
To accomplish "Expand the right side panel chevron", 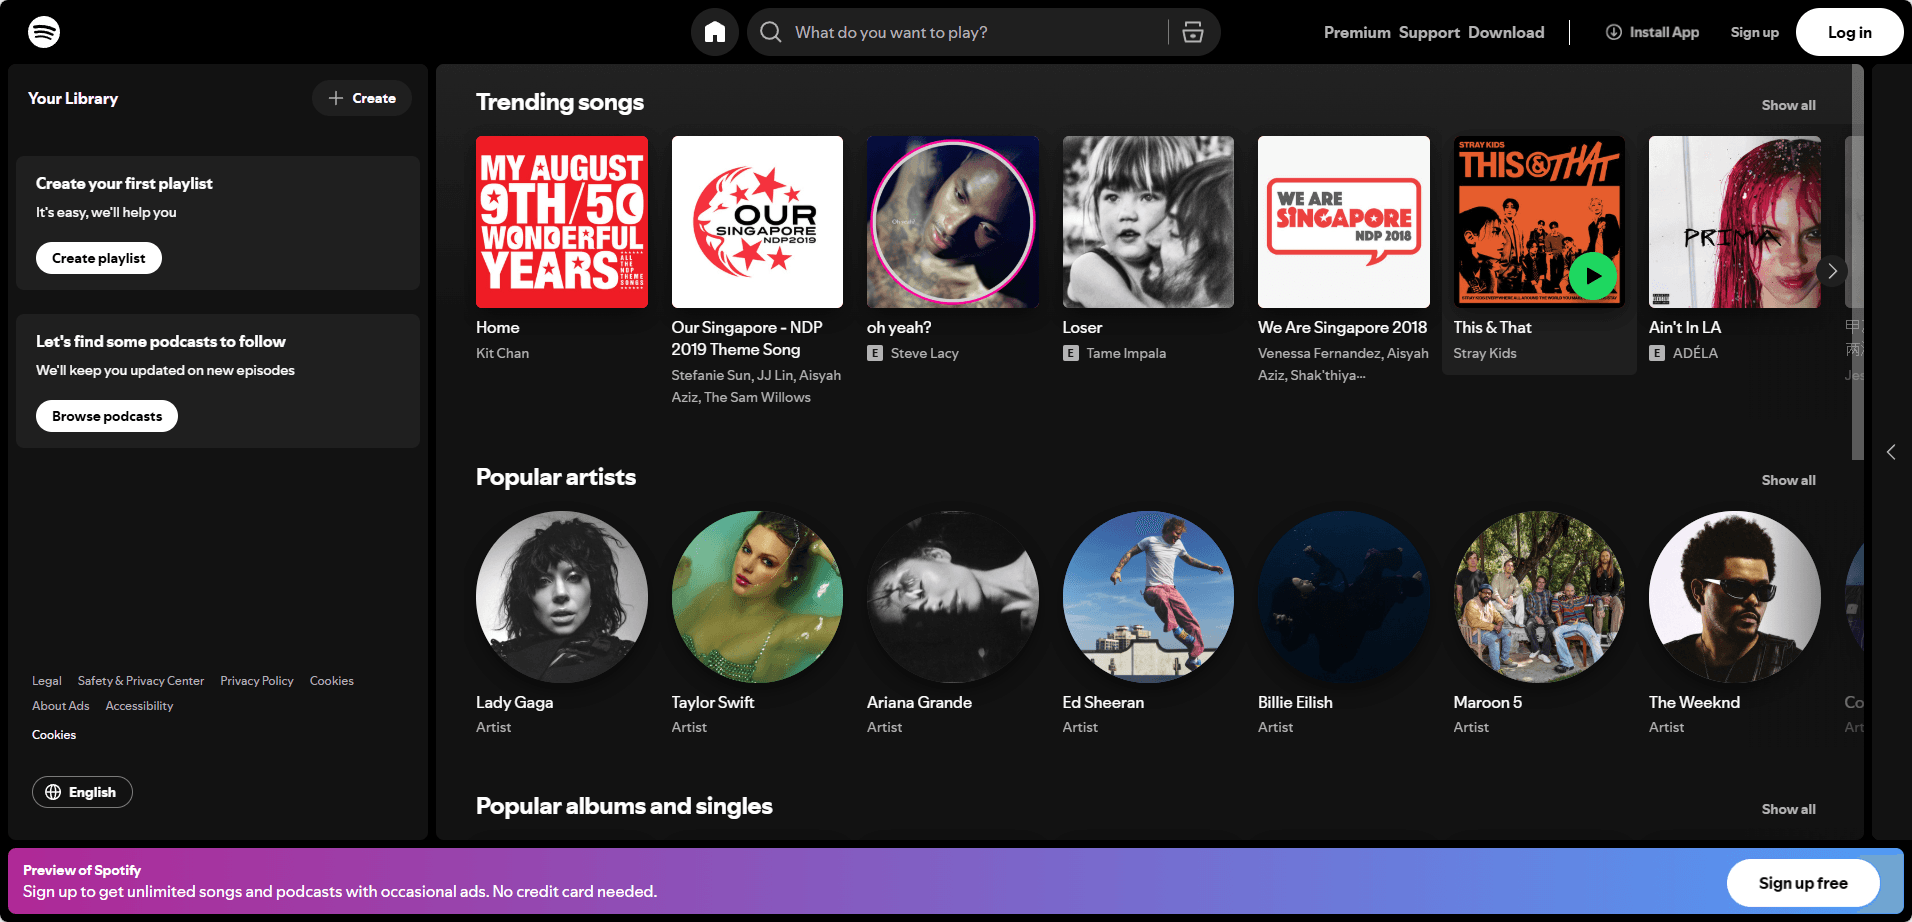I will pos(1891,452).
